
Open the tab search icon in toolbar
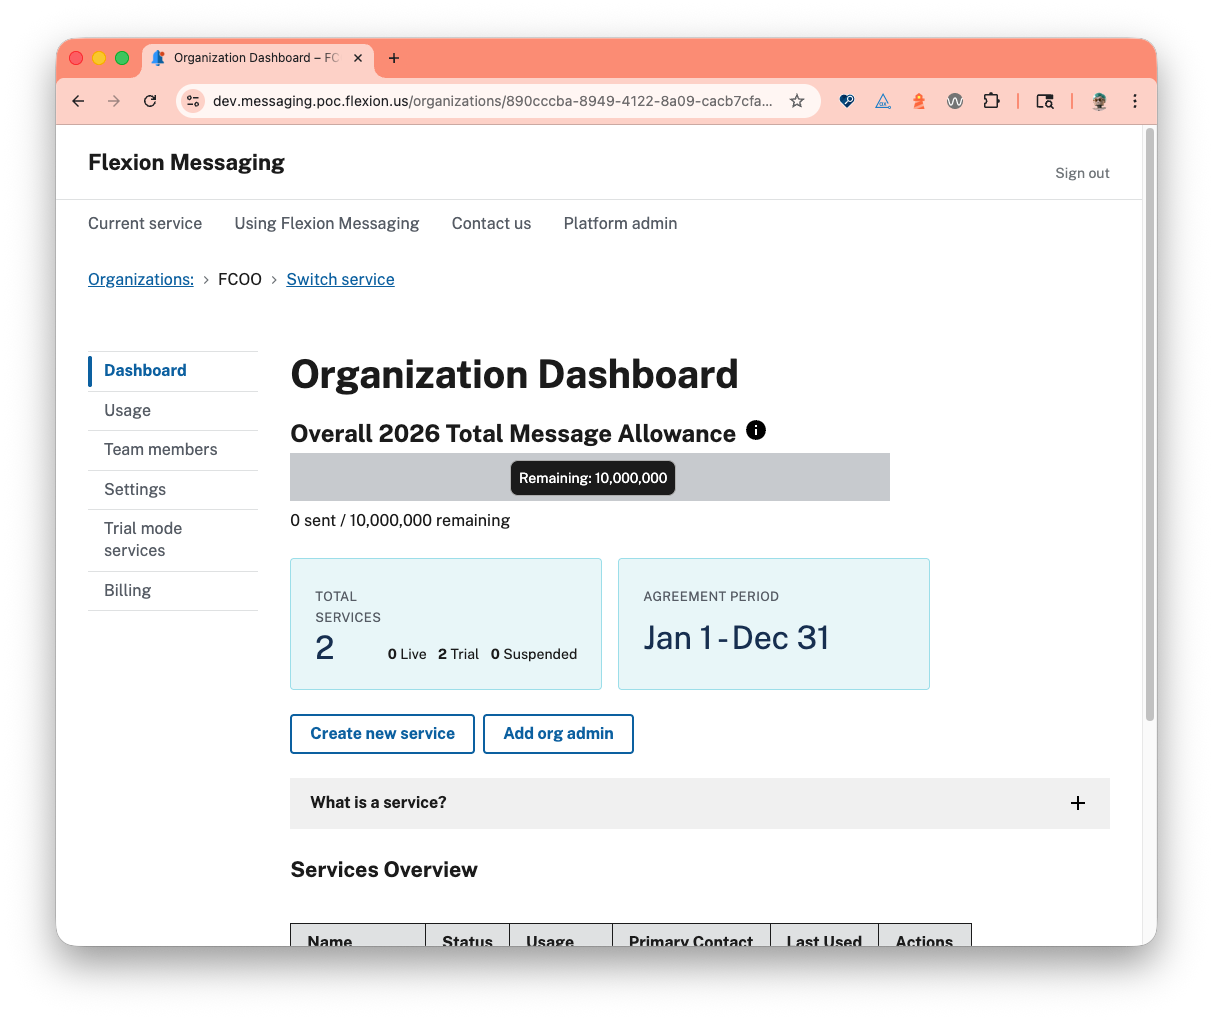pos(1045,101)
